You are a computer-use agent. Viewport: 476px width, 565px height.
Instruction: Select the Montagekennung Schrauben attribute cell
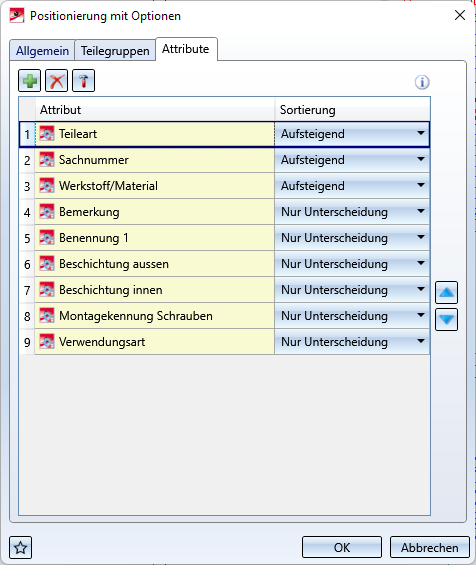pyautogui.click(x=155, y=315)
